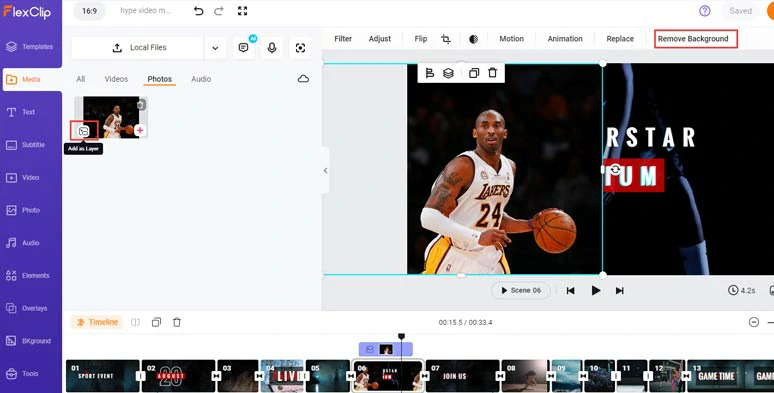
Task: Skip to the next scene
Action: click(x=619, y=291)
